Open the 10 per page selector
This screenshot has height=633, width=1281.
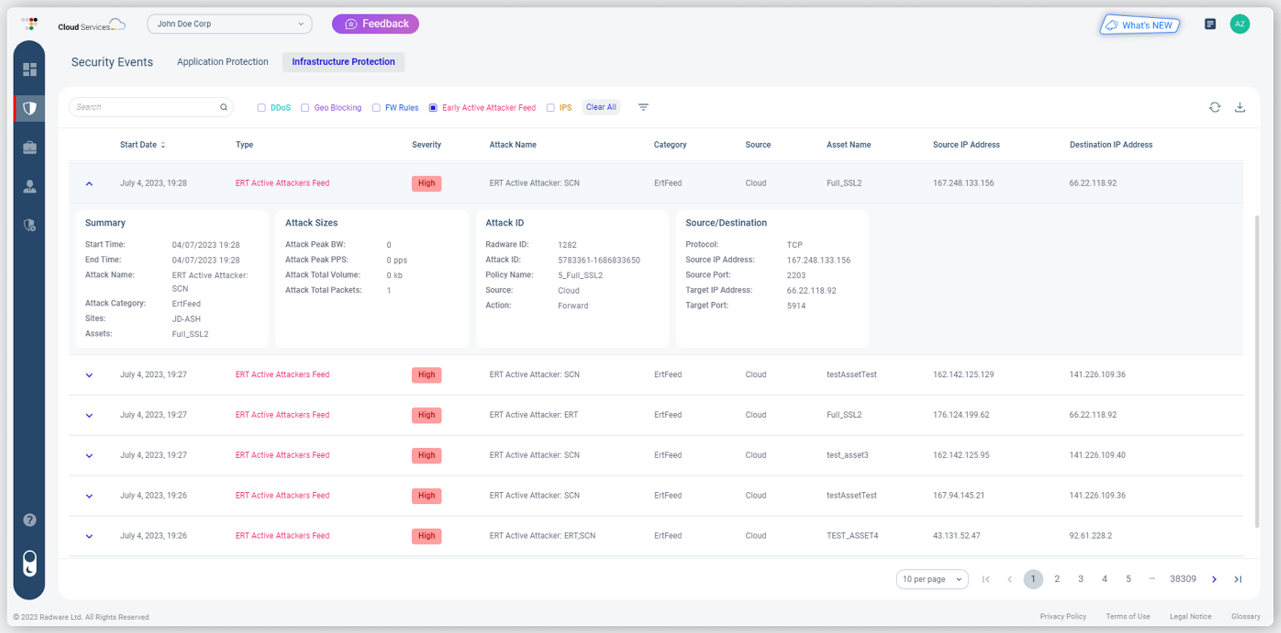click(x=932, y=579)
